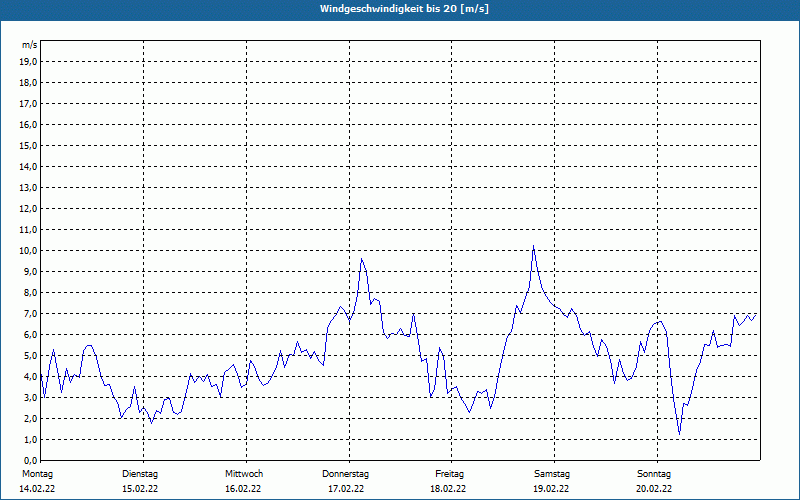Click the '17.02.22' date label
This screenshot has width=800, height=500.
346,489
